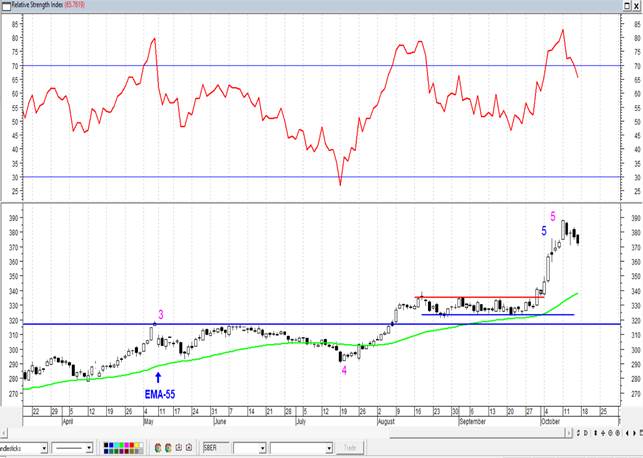Click the September label on the date axis

pos(472,422)
